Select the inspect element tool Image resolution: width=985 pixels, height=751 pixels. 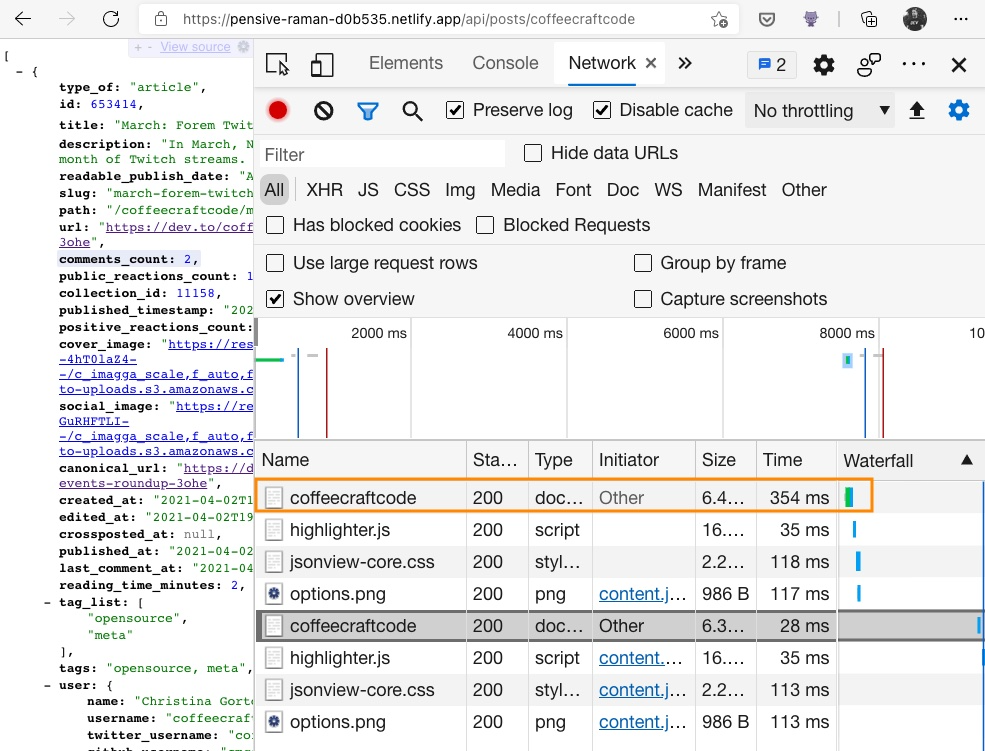(x=277, y=63)
